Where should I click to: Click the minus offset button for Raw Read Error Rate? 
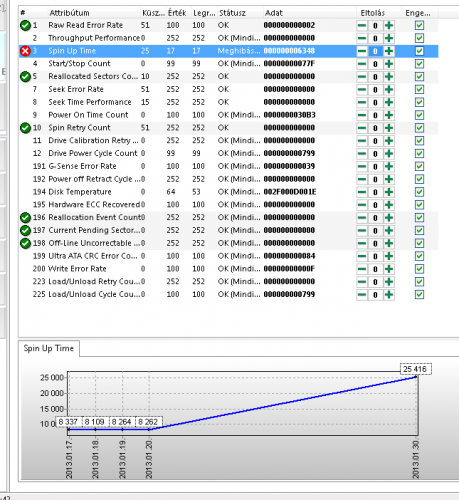pyautogui.click(x=362, y=25)
